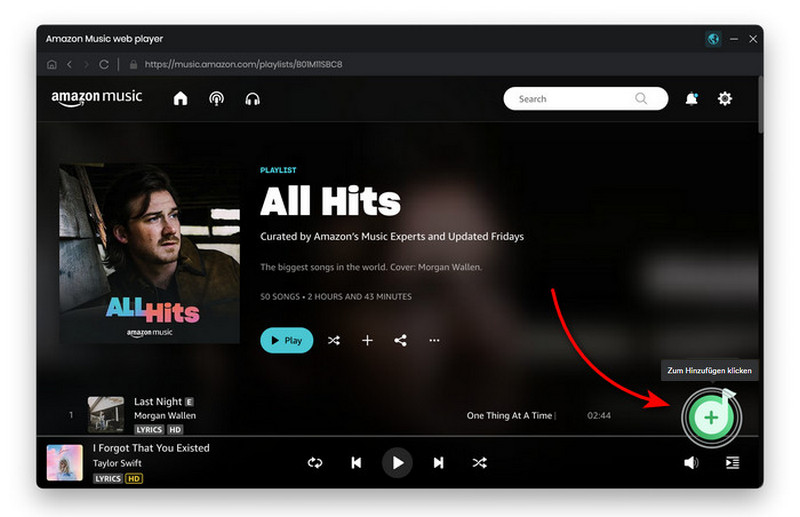Image resolution: width=800 pixels, height=517 pixels.
Task: Minimize the web player window
Action: coord(734,39)
